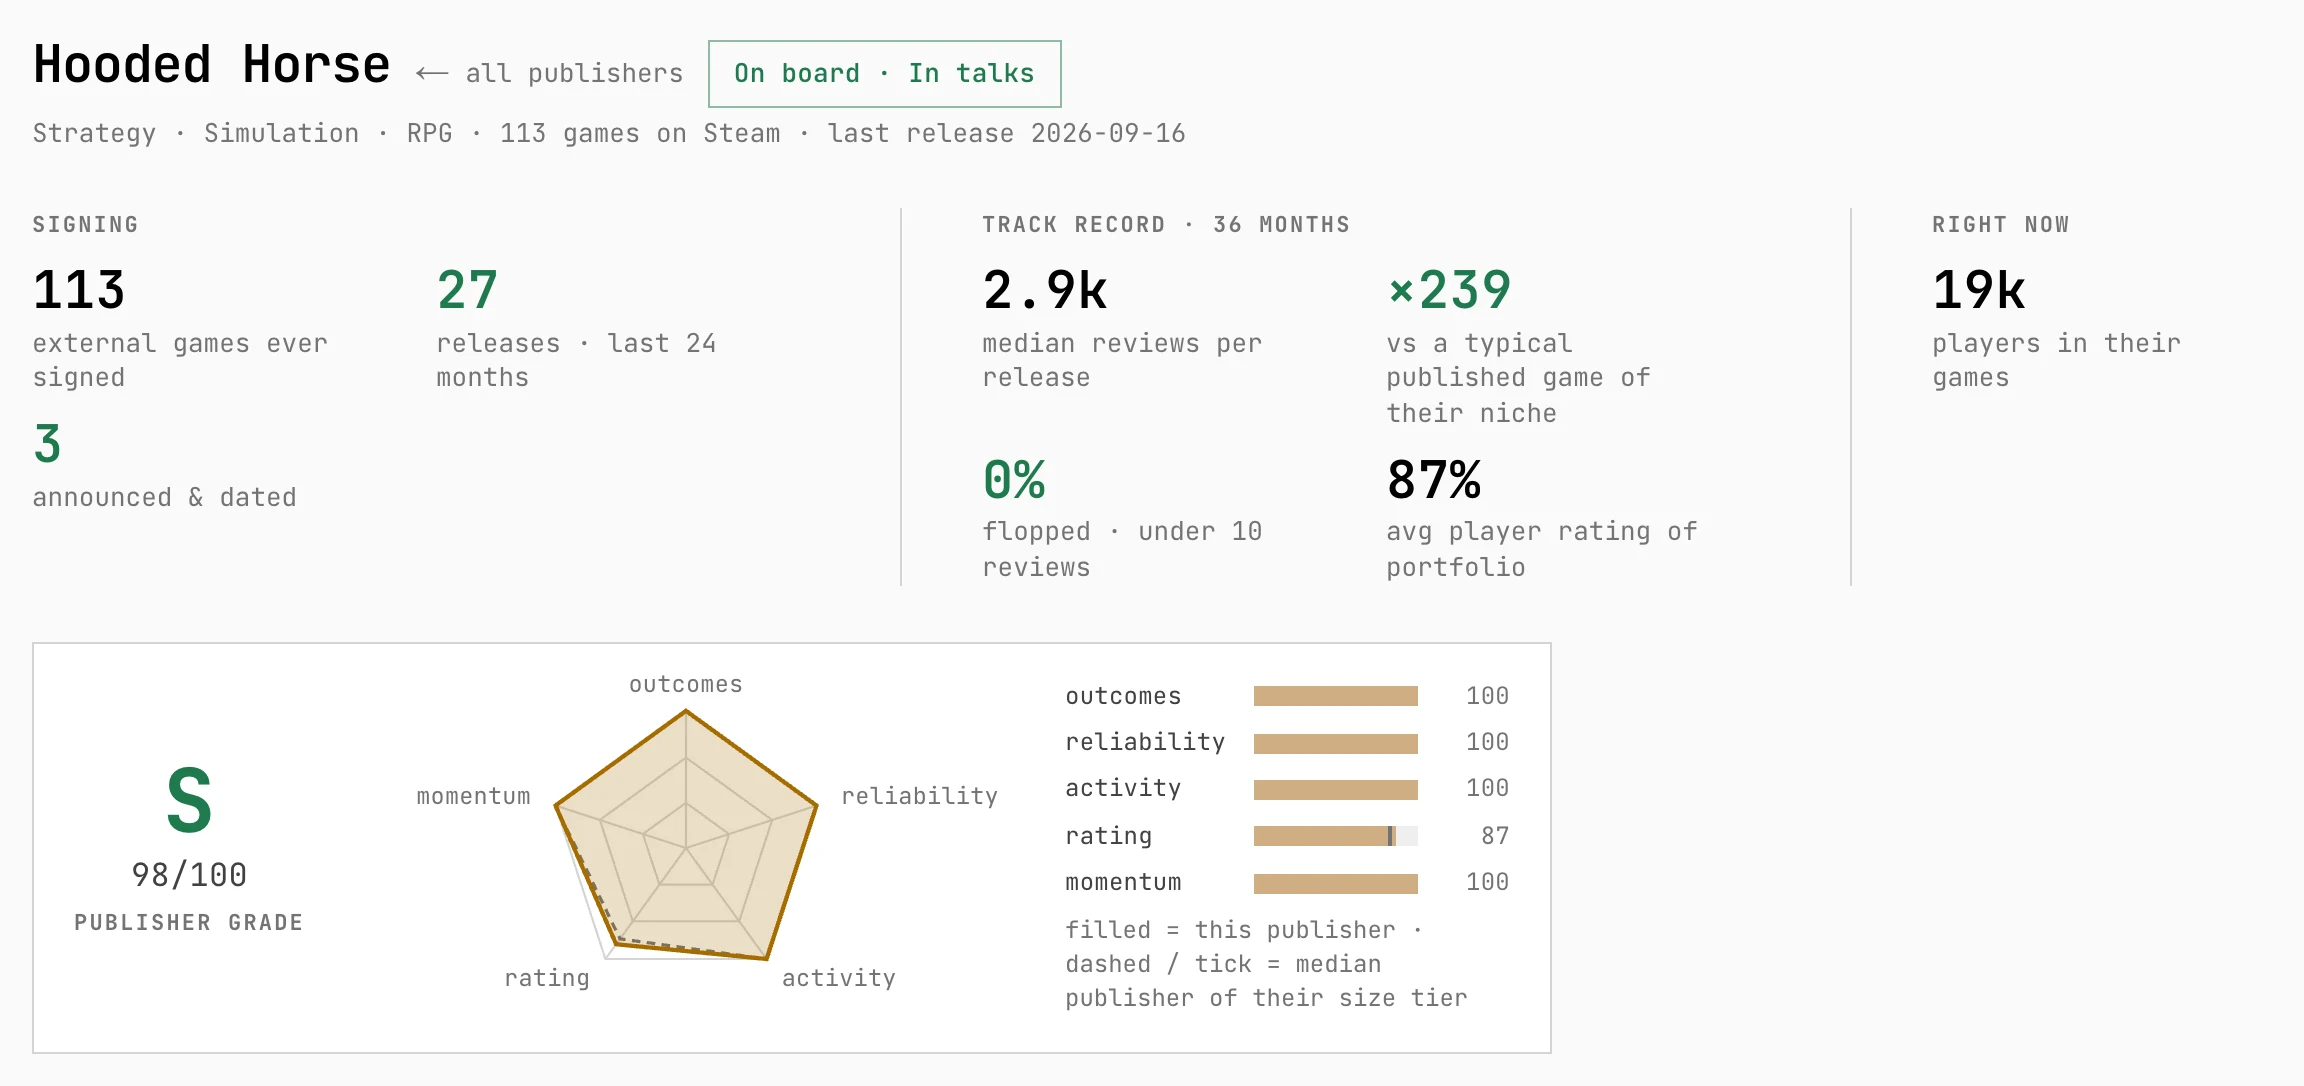
Task: Click the 'rating' radar chart axis label
Action: click(547, 978)
